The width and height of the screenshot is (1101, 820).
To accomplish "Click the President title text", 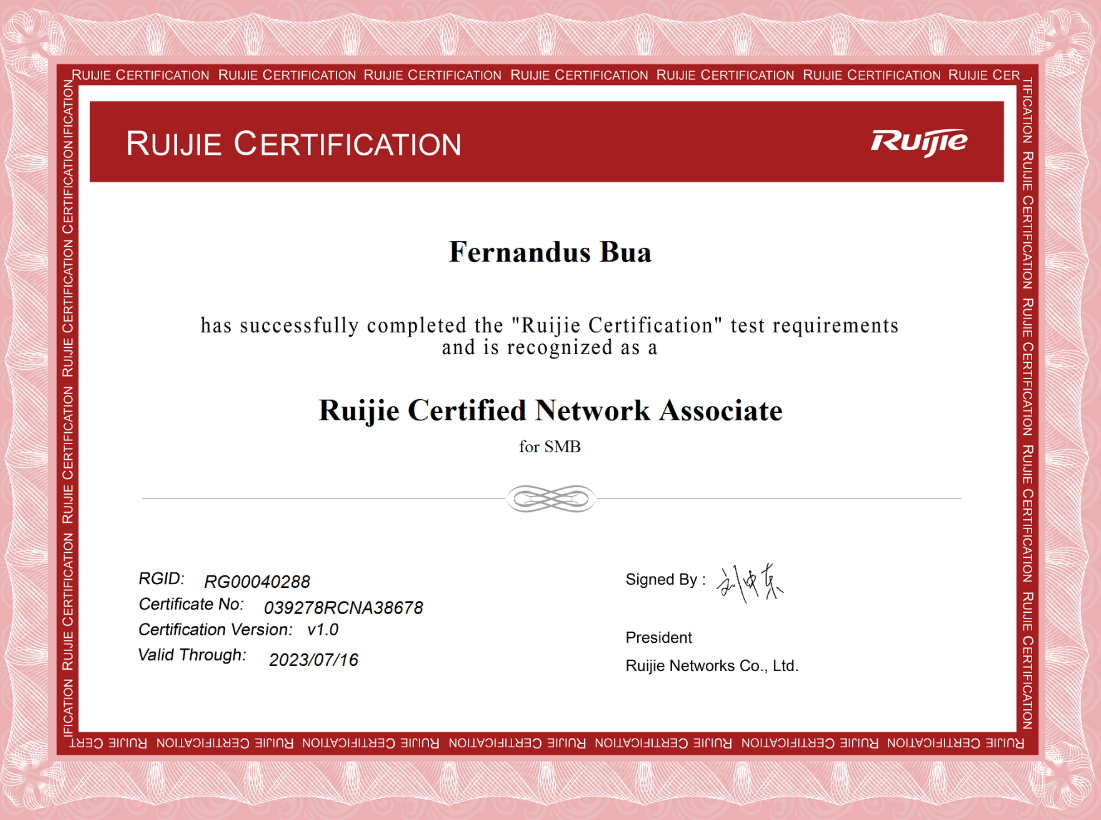I will tap(658, 638).
